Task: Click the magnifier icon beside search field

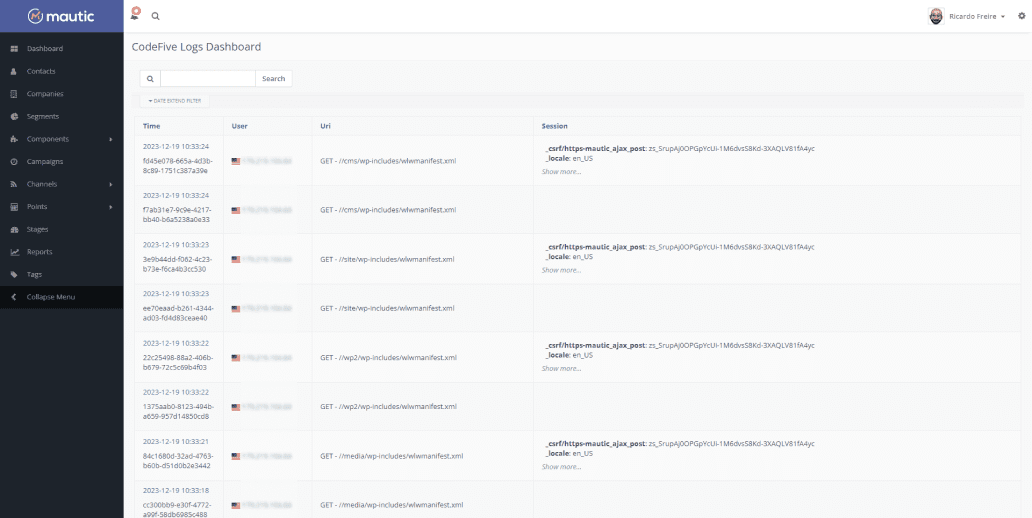Action: tap(150, 78)
